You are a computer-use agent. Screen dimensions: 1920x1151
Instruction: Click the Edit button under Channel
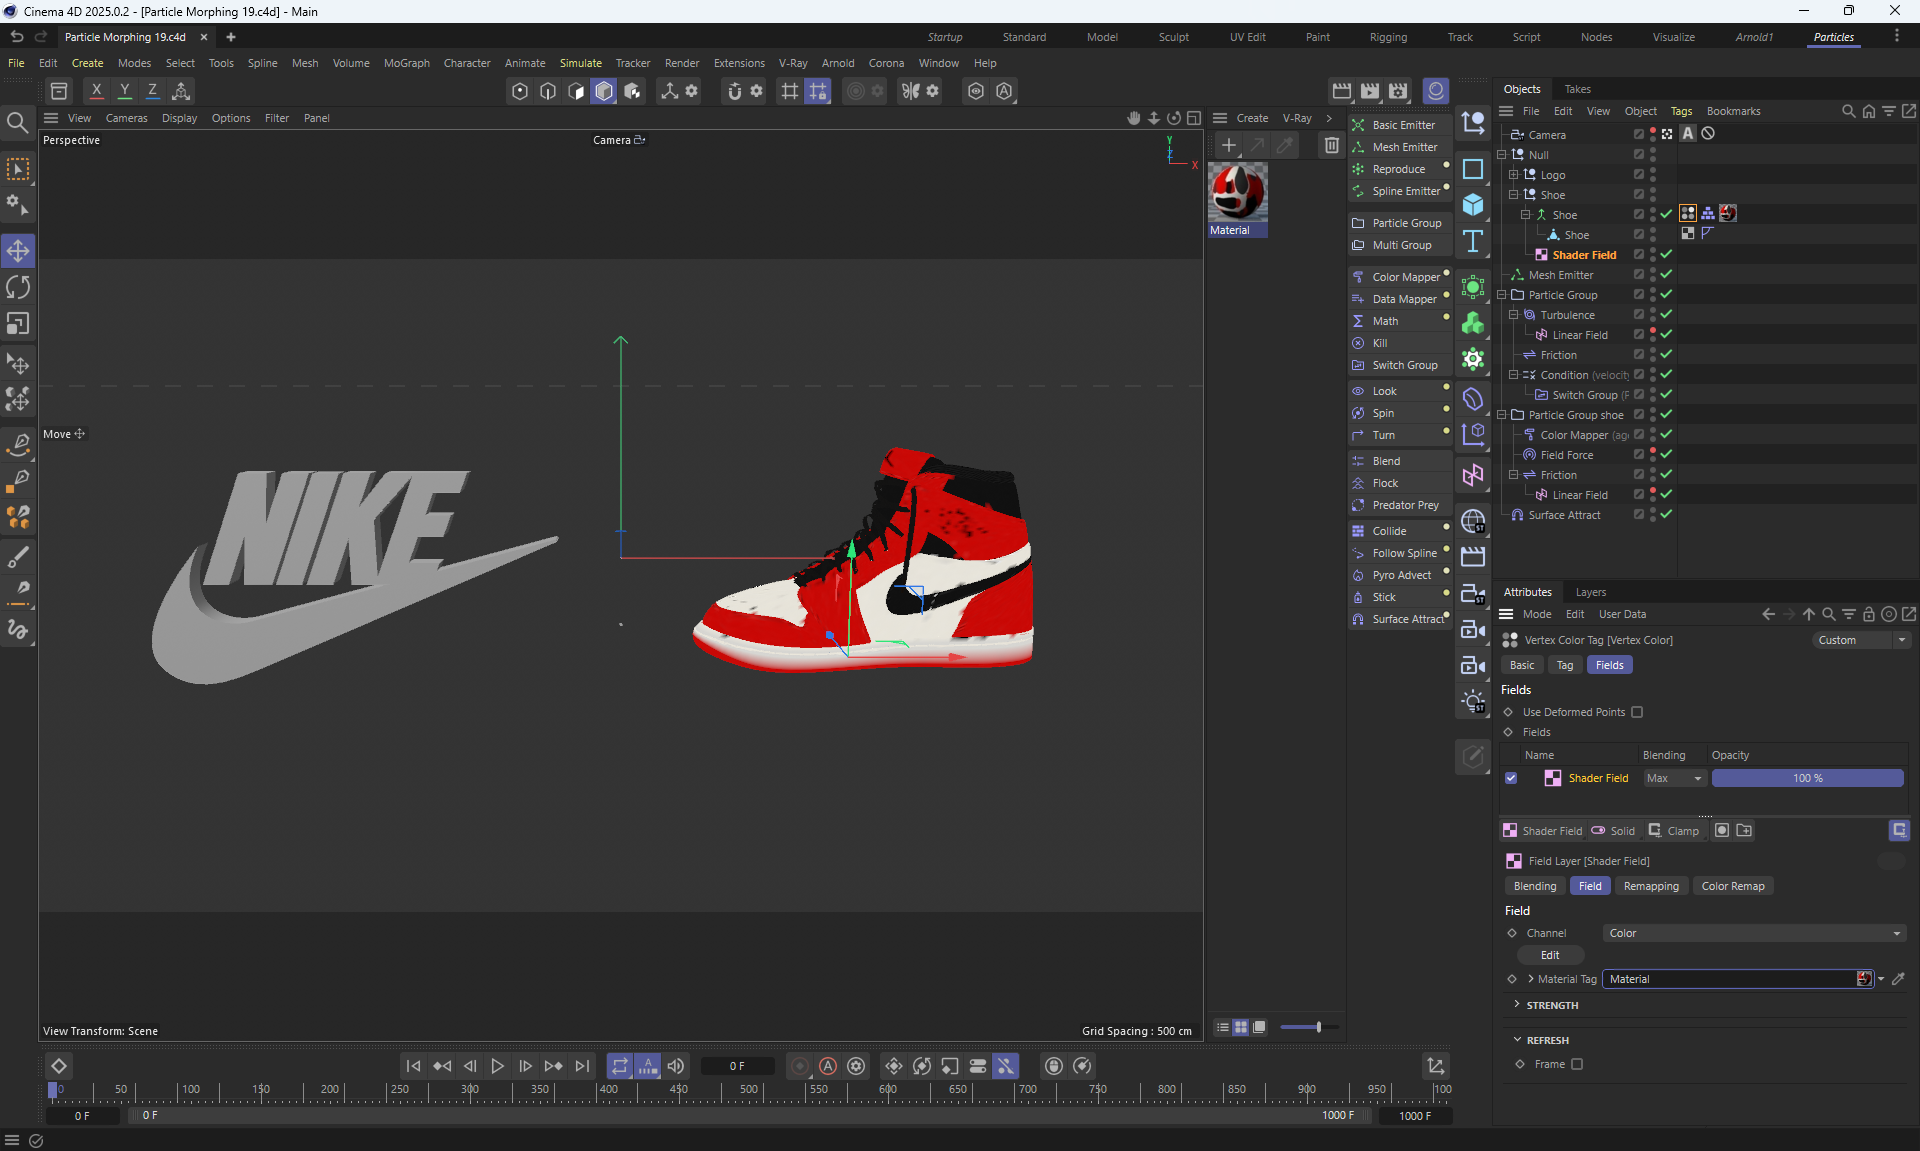(1550, 955)
